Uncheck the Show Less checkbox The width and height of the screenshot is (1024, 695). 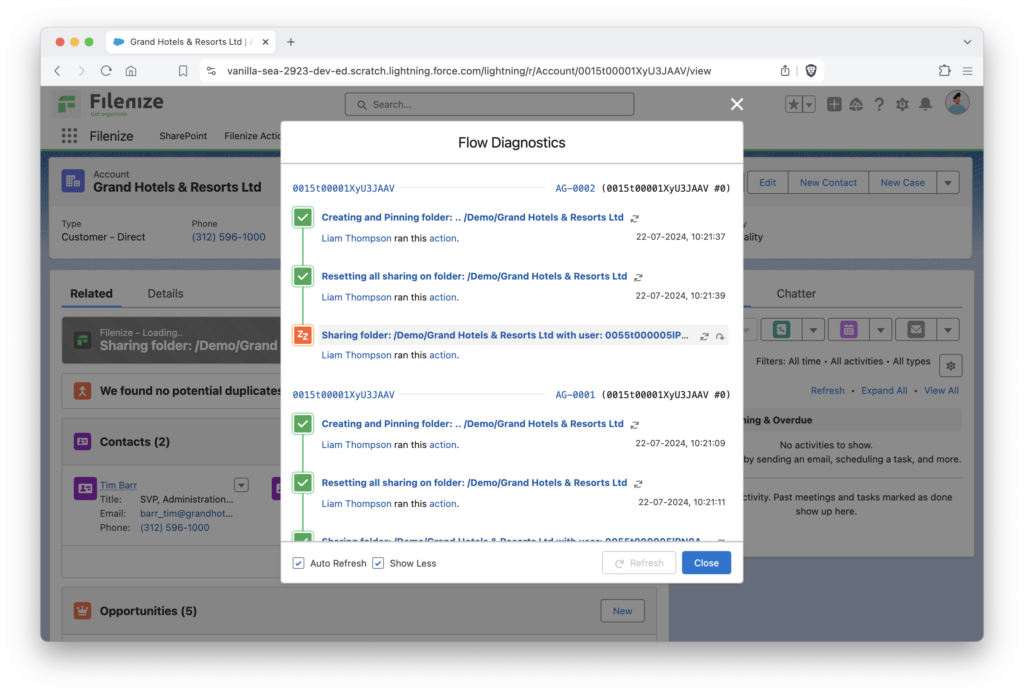pos(378,563)
